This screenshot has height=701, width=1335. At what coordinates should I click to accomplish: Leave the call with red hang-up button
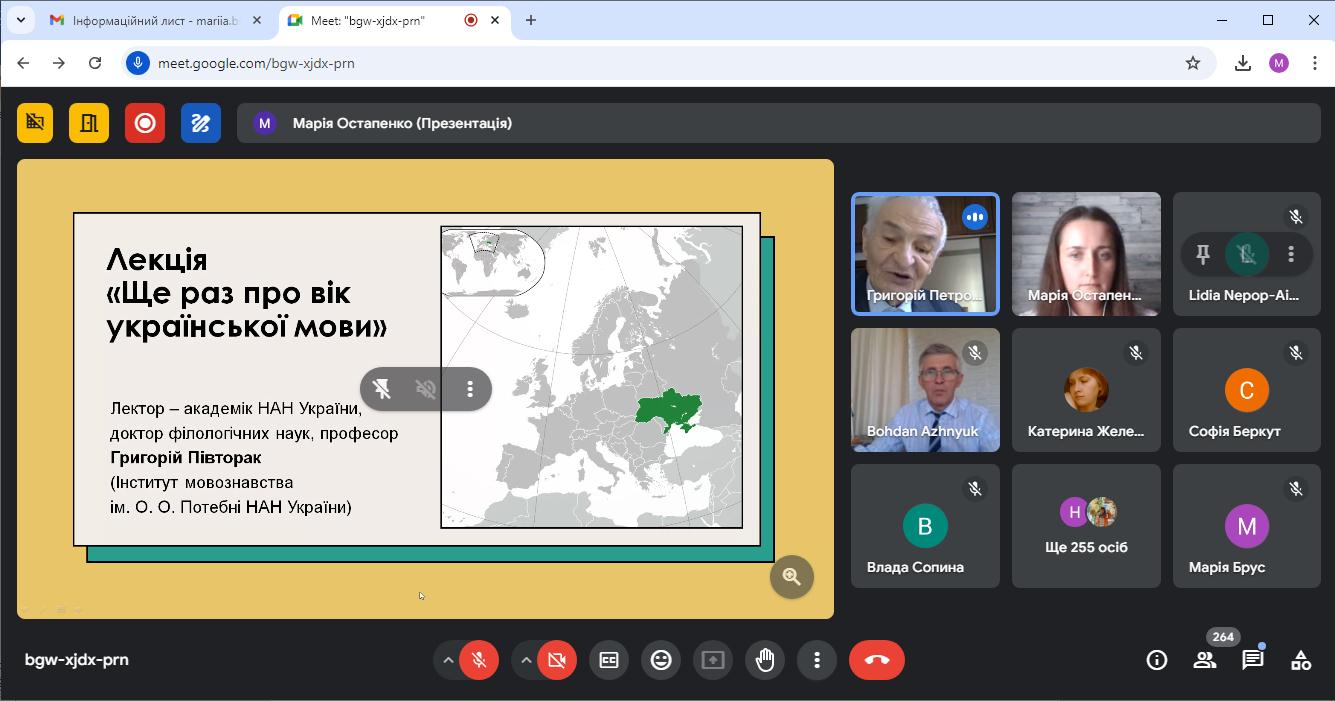877,660
